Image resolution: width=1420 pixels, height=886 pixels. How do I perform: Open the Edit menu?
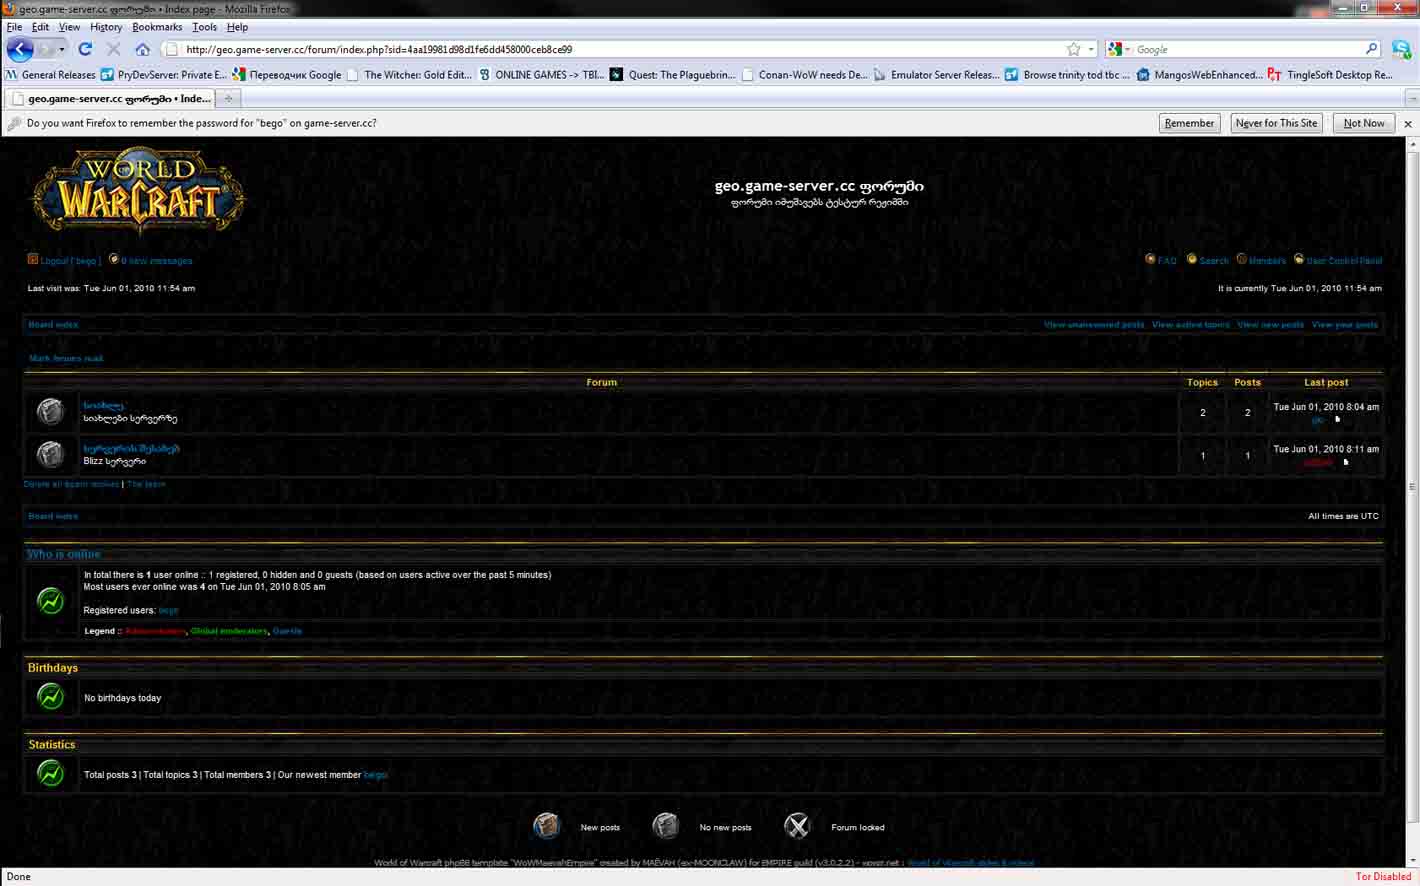(x=40, y=27)
